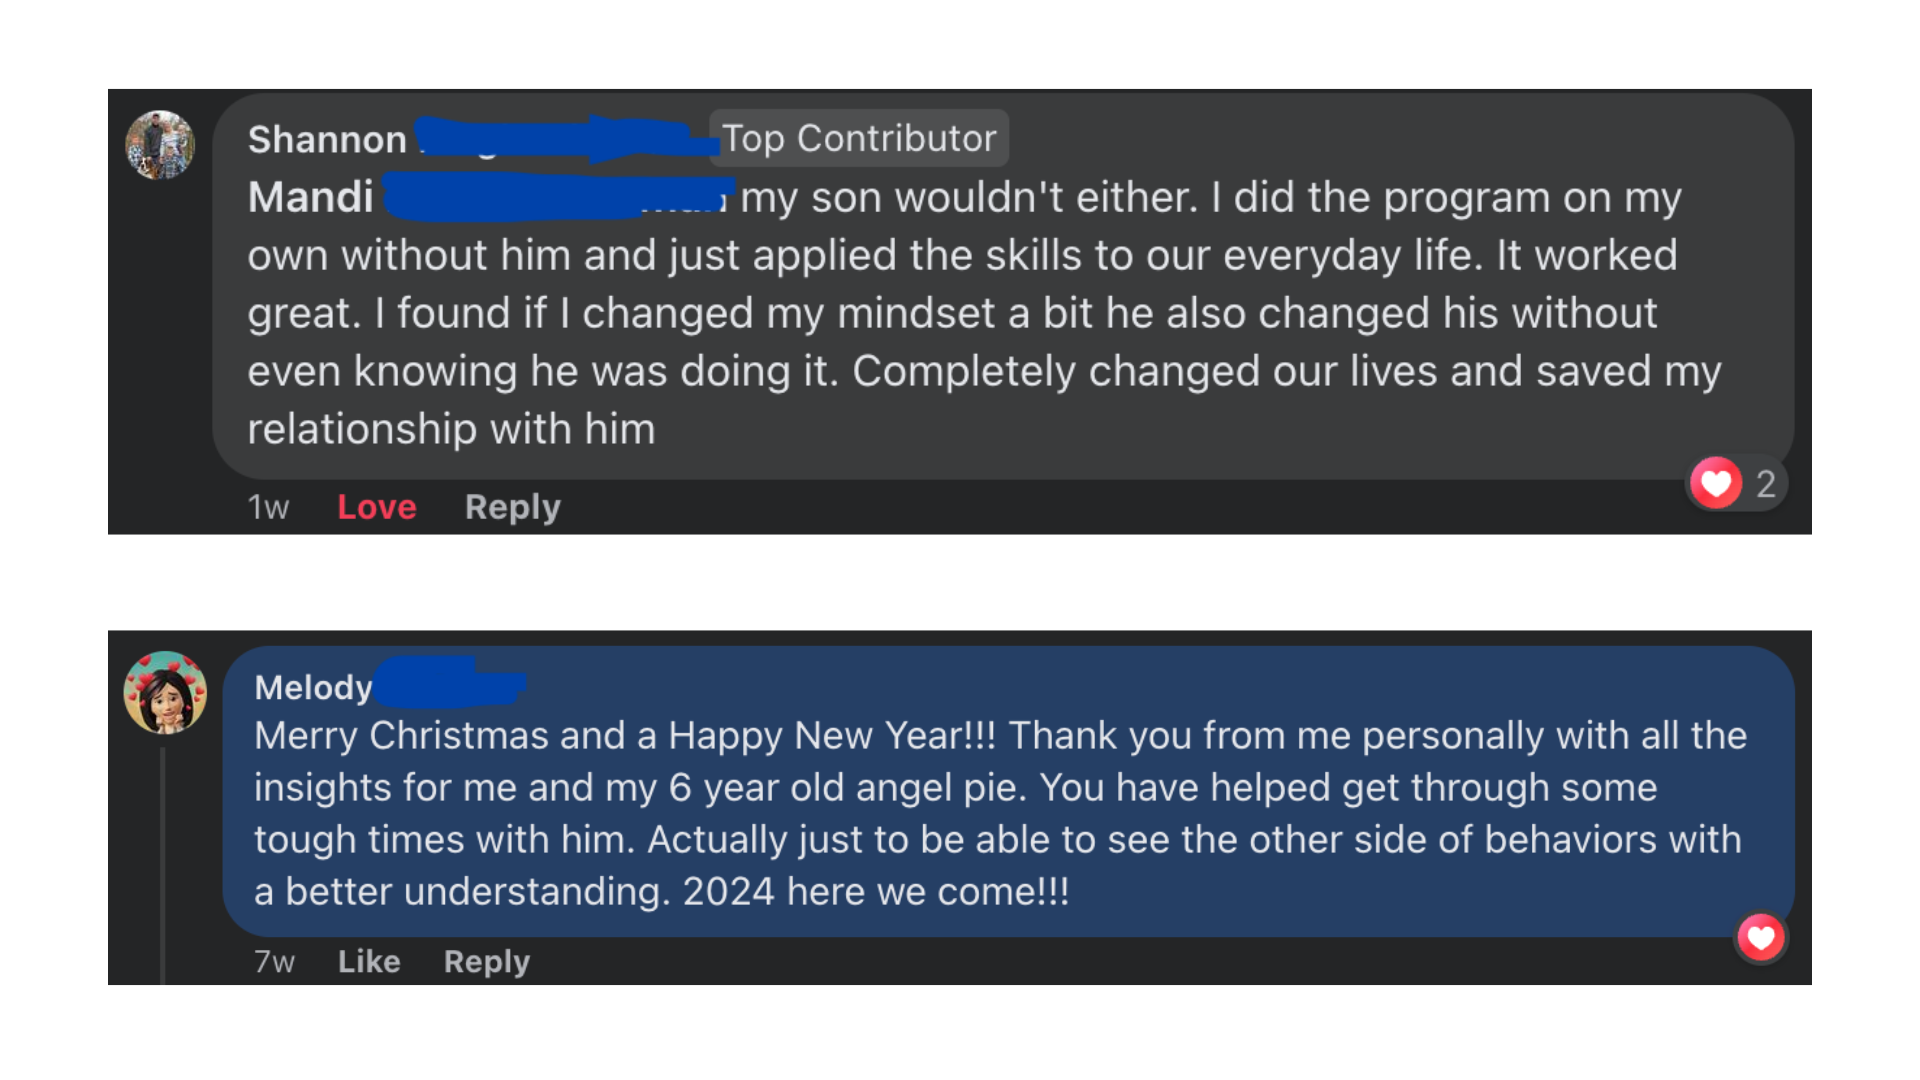
Task: Click the tagged name Mandi
Action: 311,197
